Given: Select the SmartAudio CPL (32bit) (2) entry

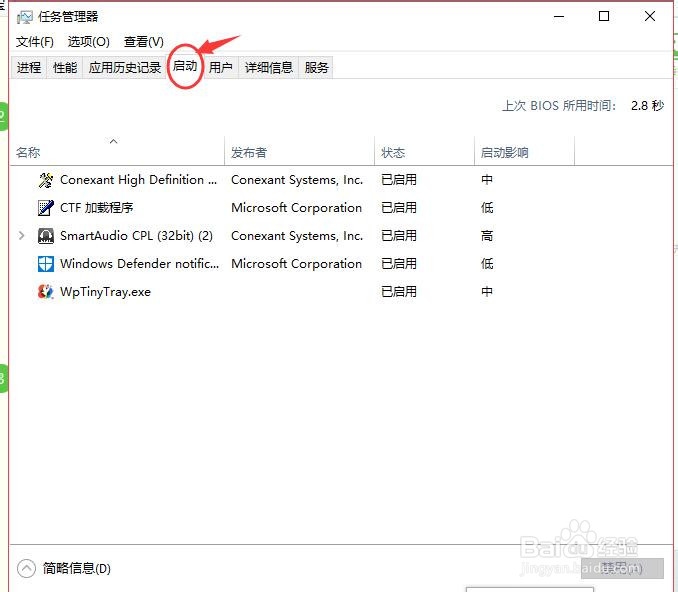Looking at the screenshot, I should point(342,236).
